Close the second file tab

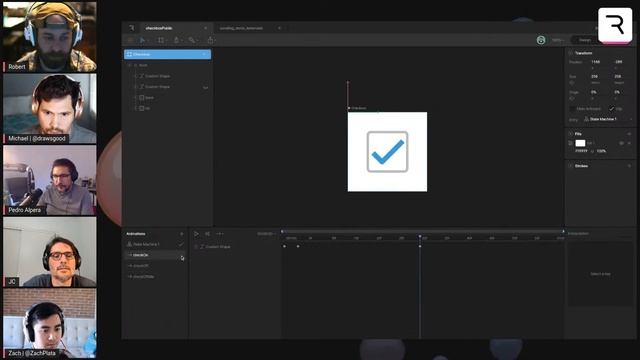(279, 28)
